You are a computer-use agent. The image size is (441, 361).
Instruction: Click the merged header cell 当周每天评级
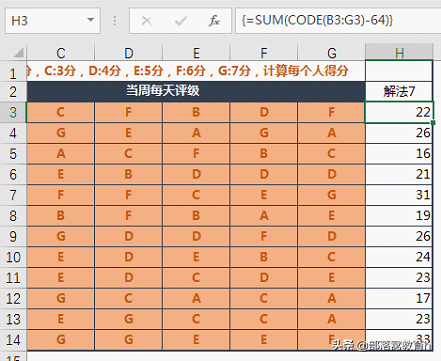196,91
